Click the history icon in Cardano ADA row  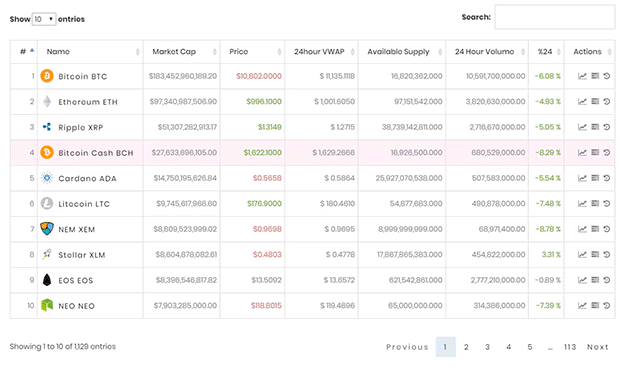pos(607,178)
